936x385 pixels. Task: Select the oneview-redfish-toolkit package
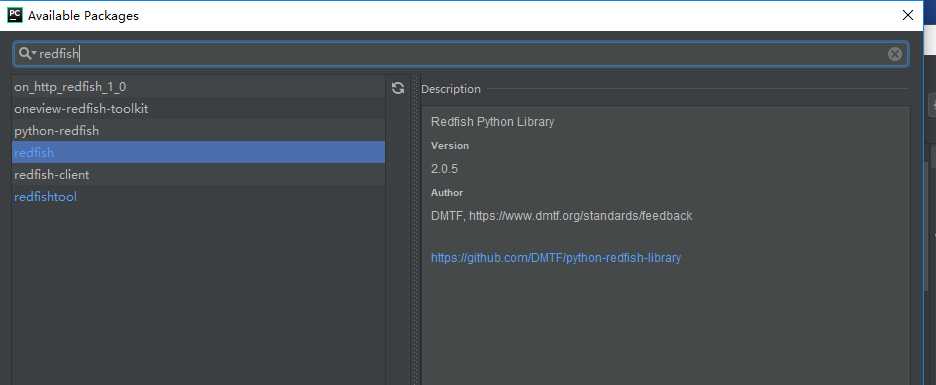(x=198, y=109)
